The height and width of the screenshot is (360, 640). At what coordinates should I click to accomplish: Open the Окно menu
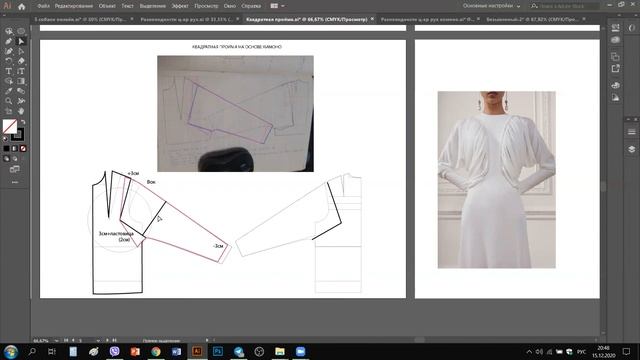coord(230,6)
